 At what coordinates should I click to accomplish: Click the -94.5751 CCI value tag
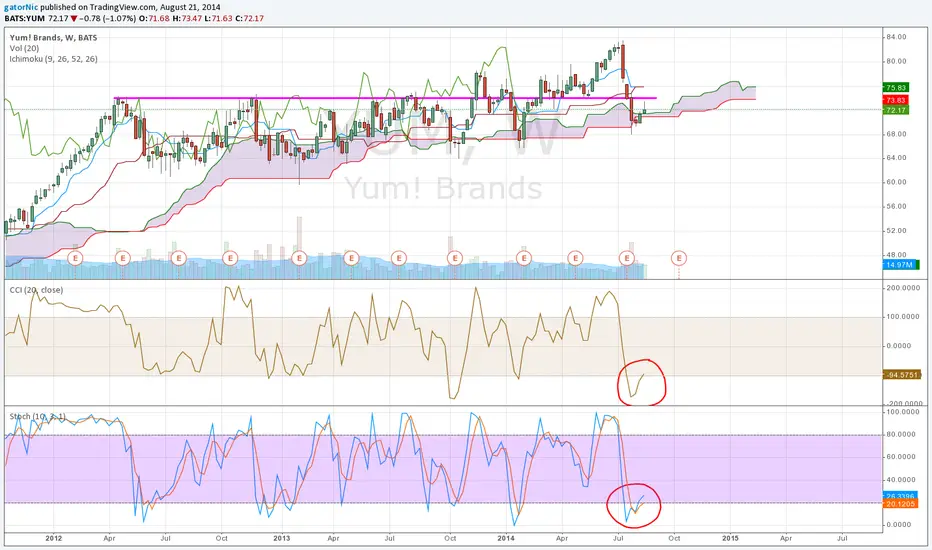902,375
